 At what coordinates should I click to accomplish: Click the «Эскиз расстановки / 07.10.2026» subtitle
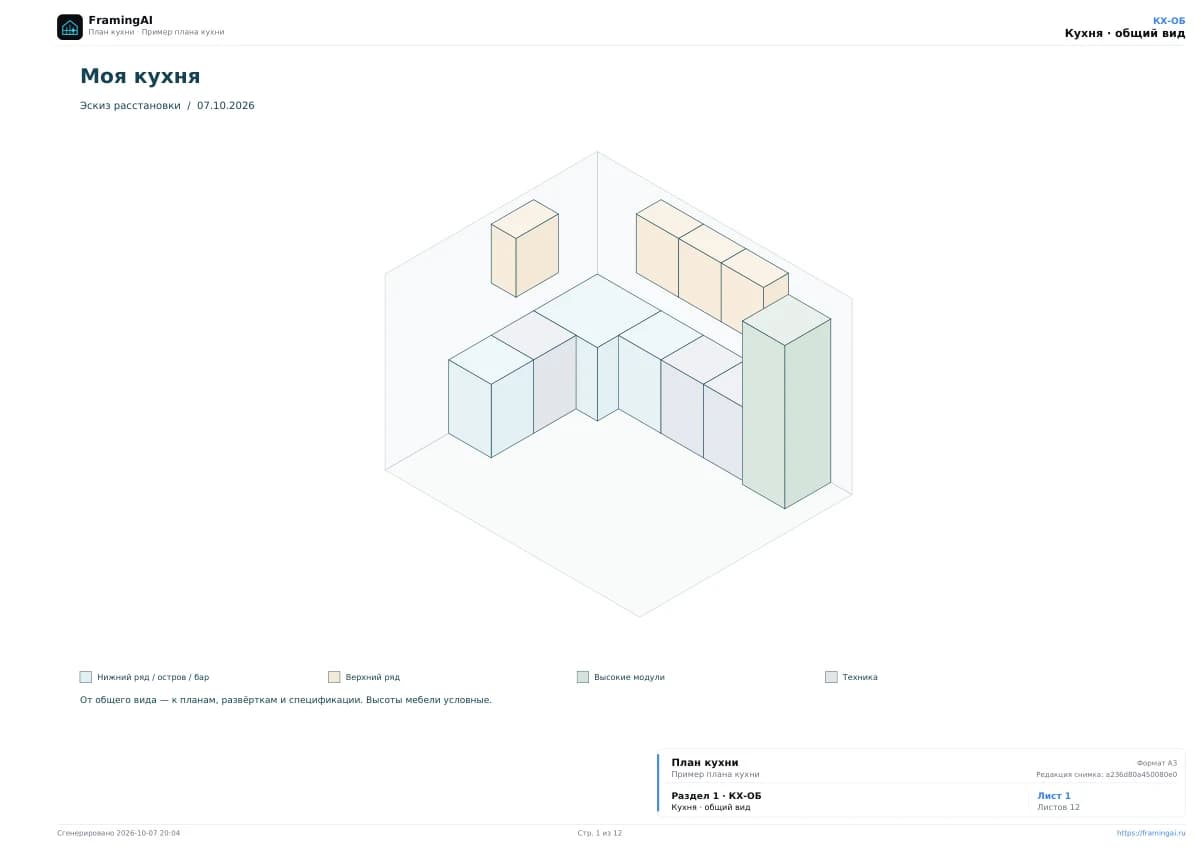[x=167, y=106]
